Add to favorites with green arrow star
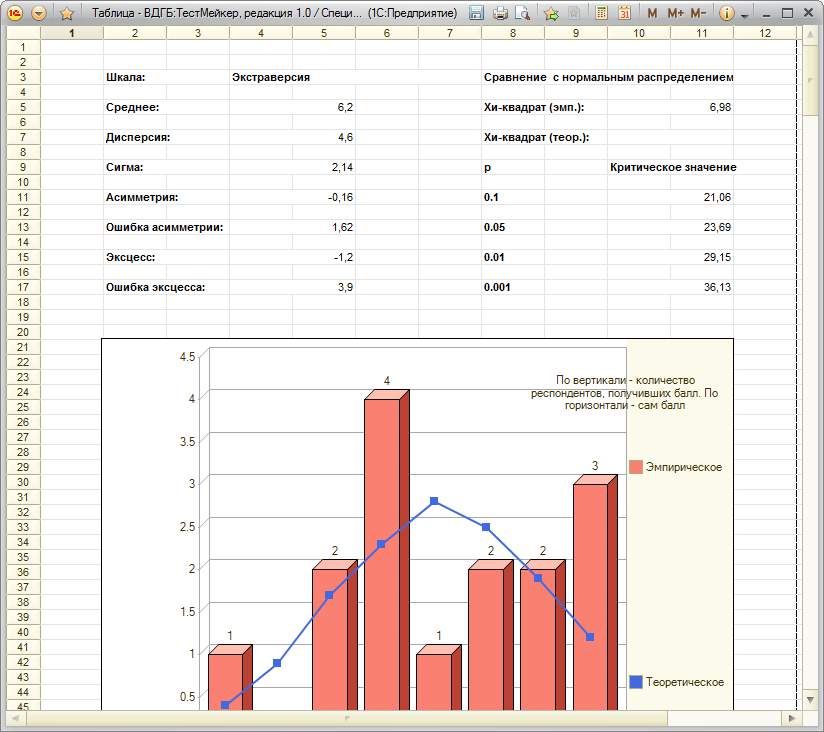Viewport: 824px width, 732px height. click(551, 13)
